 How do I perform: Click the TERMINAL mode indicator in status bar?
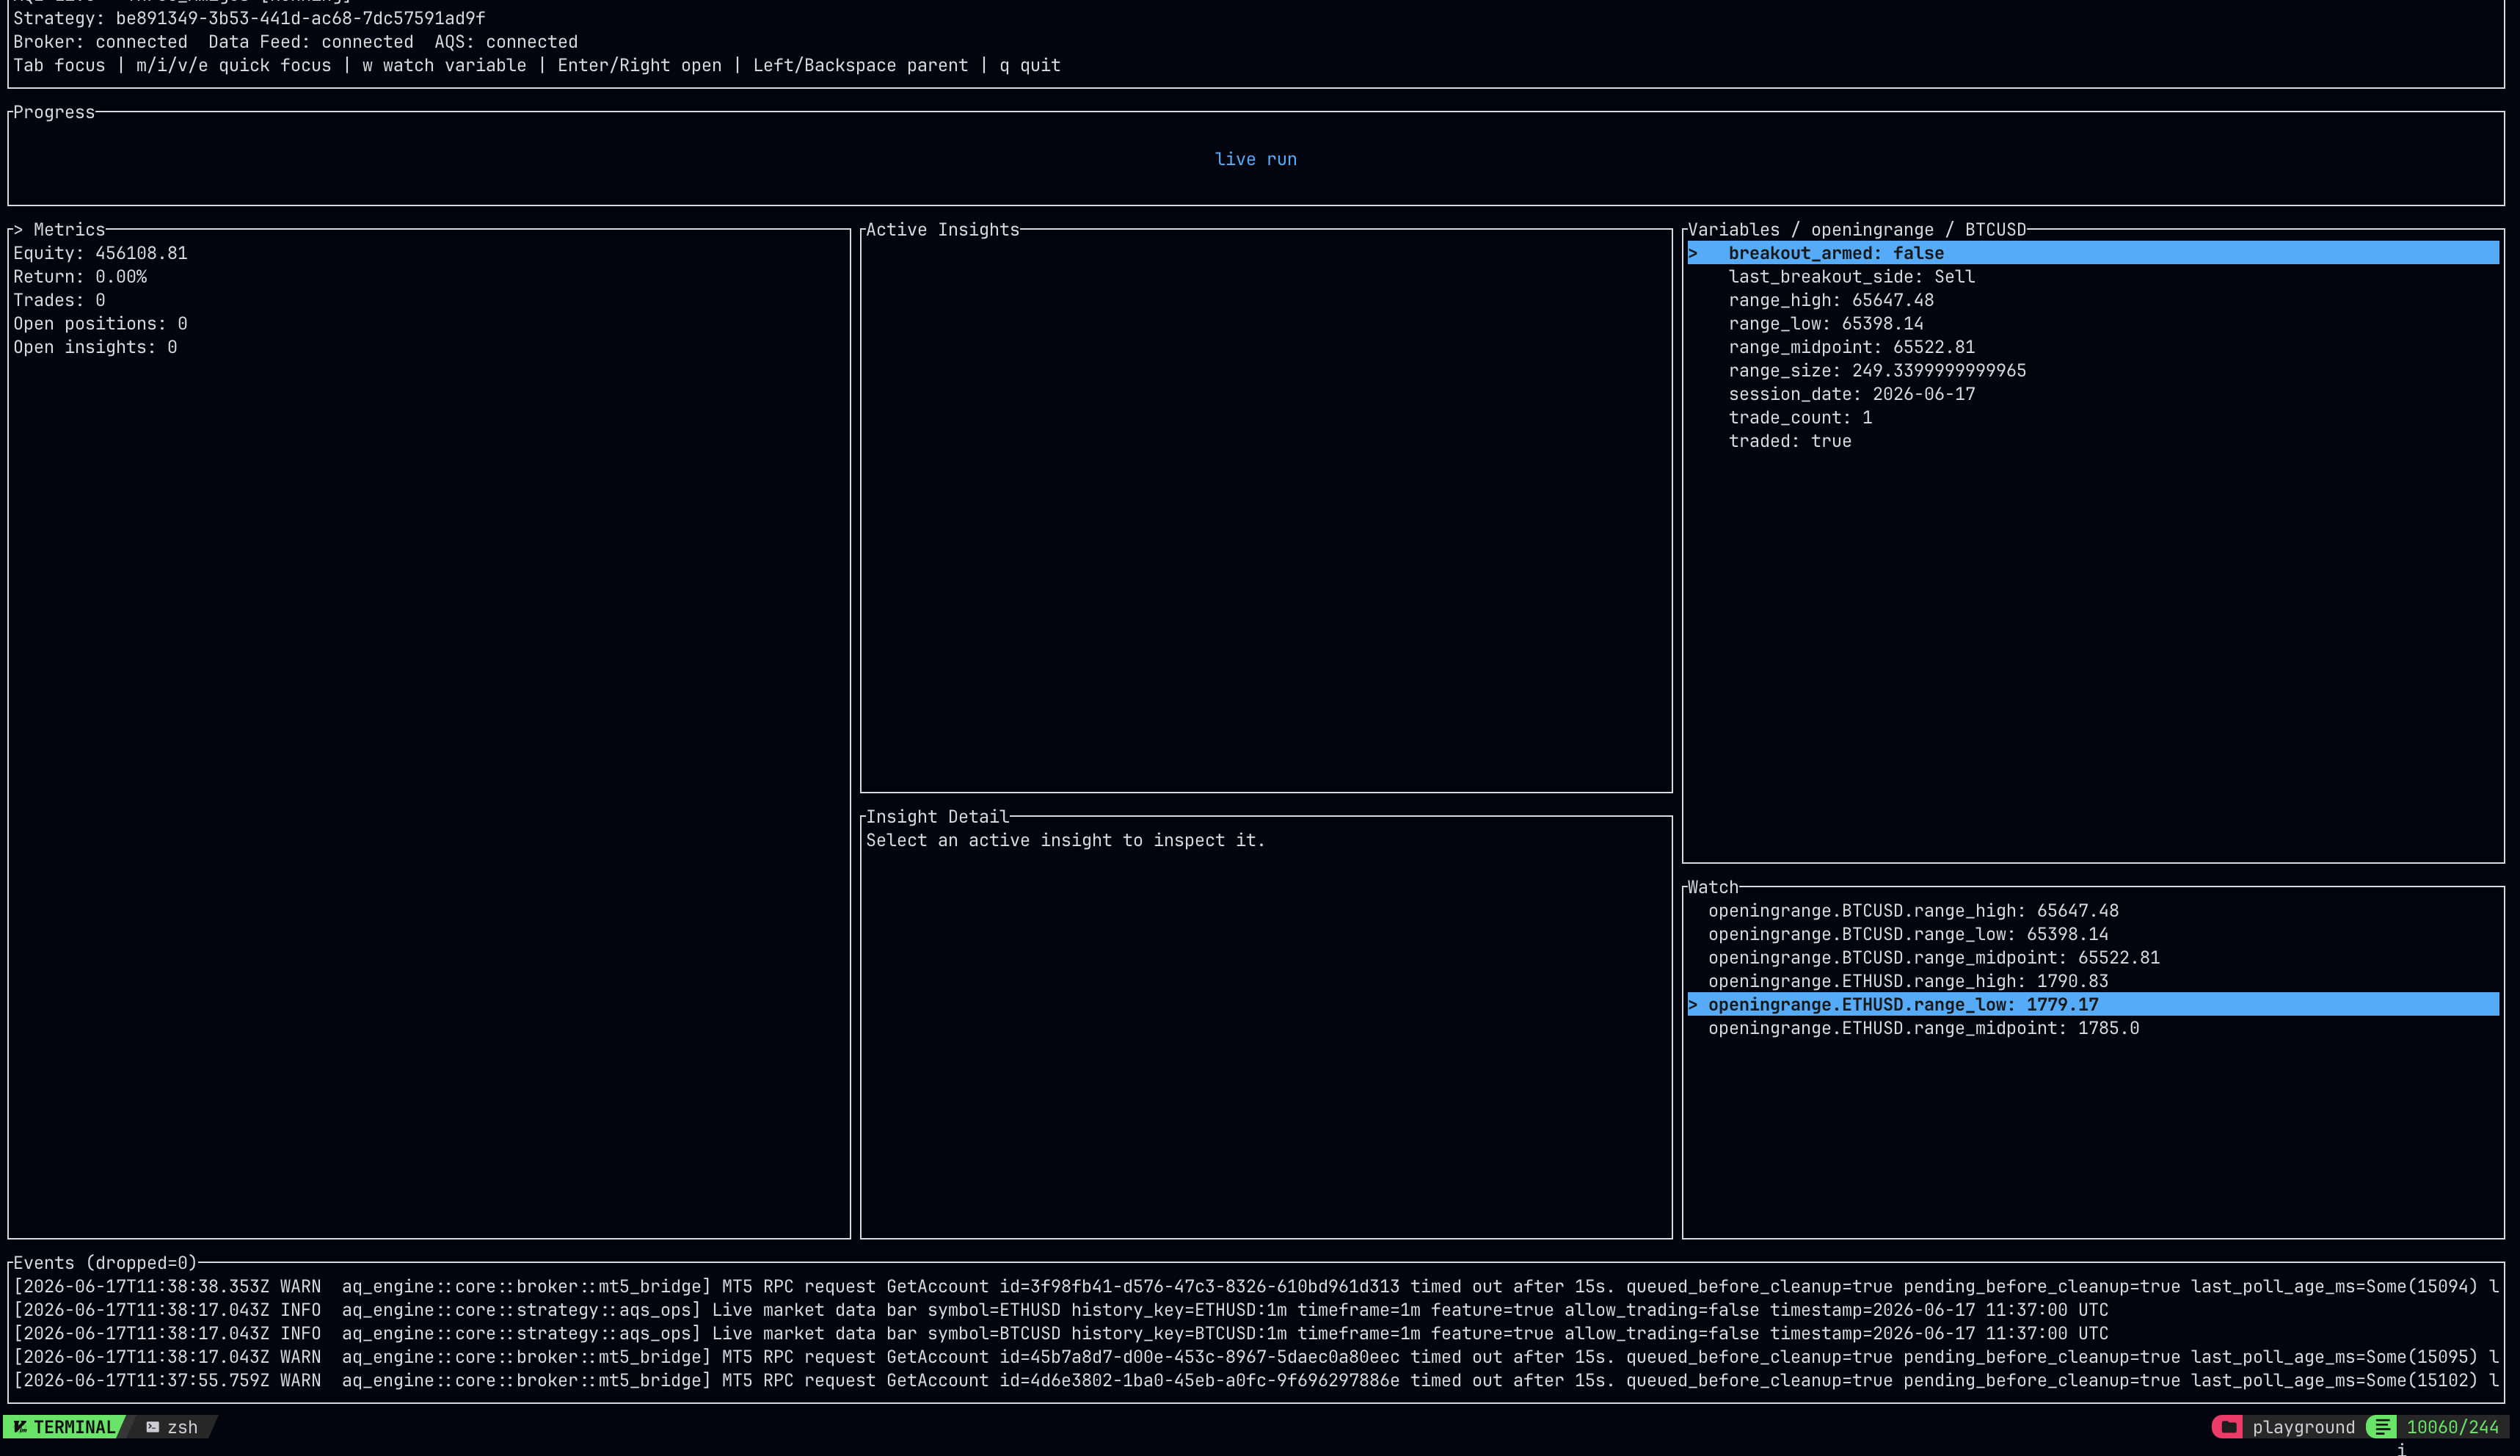click(x=65, y=1427)
